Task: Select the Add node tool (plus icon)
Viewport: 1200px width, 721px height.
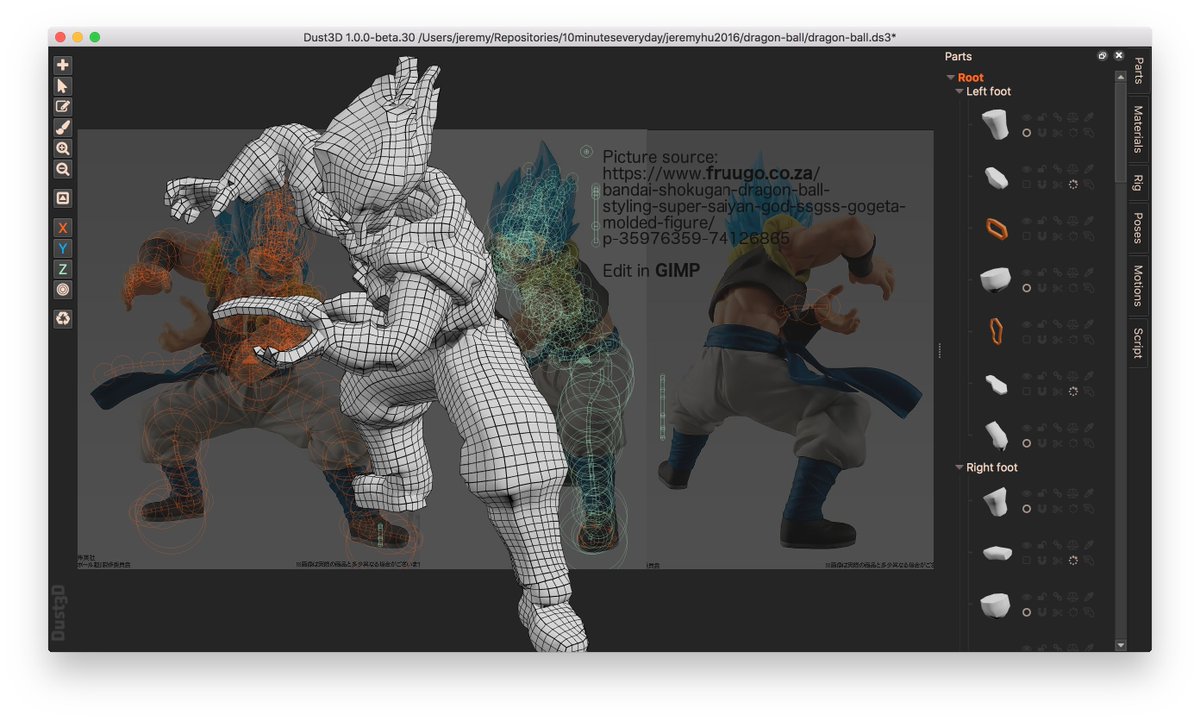Action: pyautogui.click(x=63, y=65)
